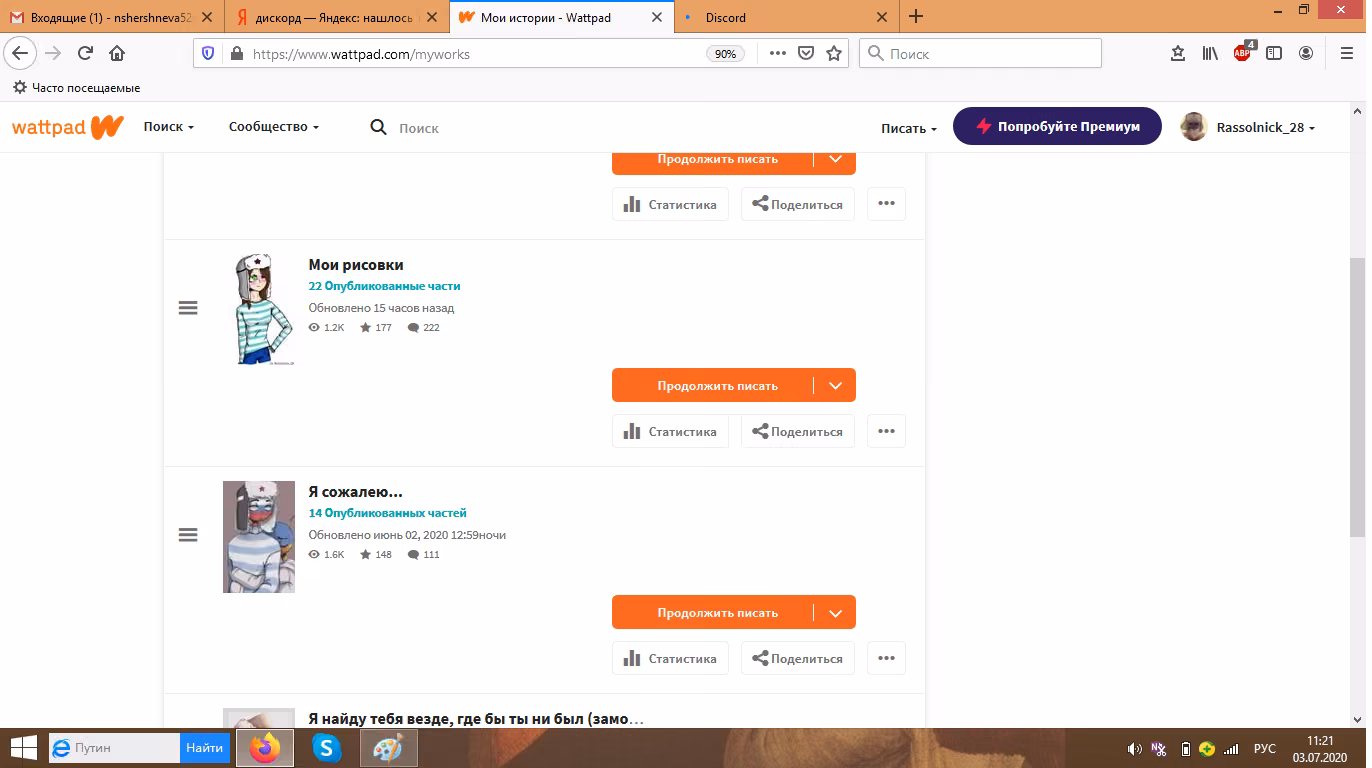Screen dimensions: 1372x768
Task: Adjust volume from the system tray
Action: pyautogui.click(x=1134, y=749)
